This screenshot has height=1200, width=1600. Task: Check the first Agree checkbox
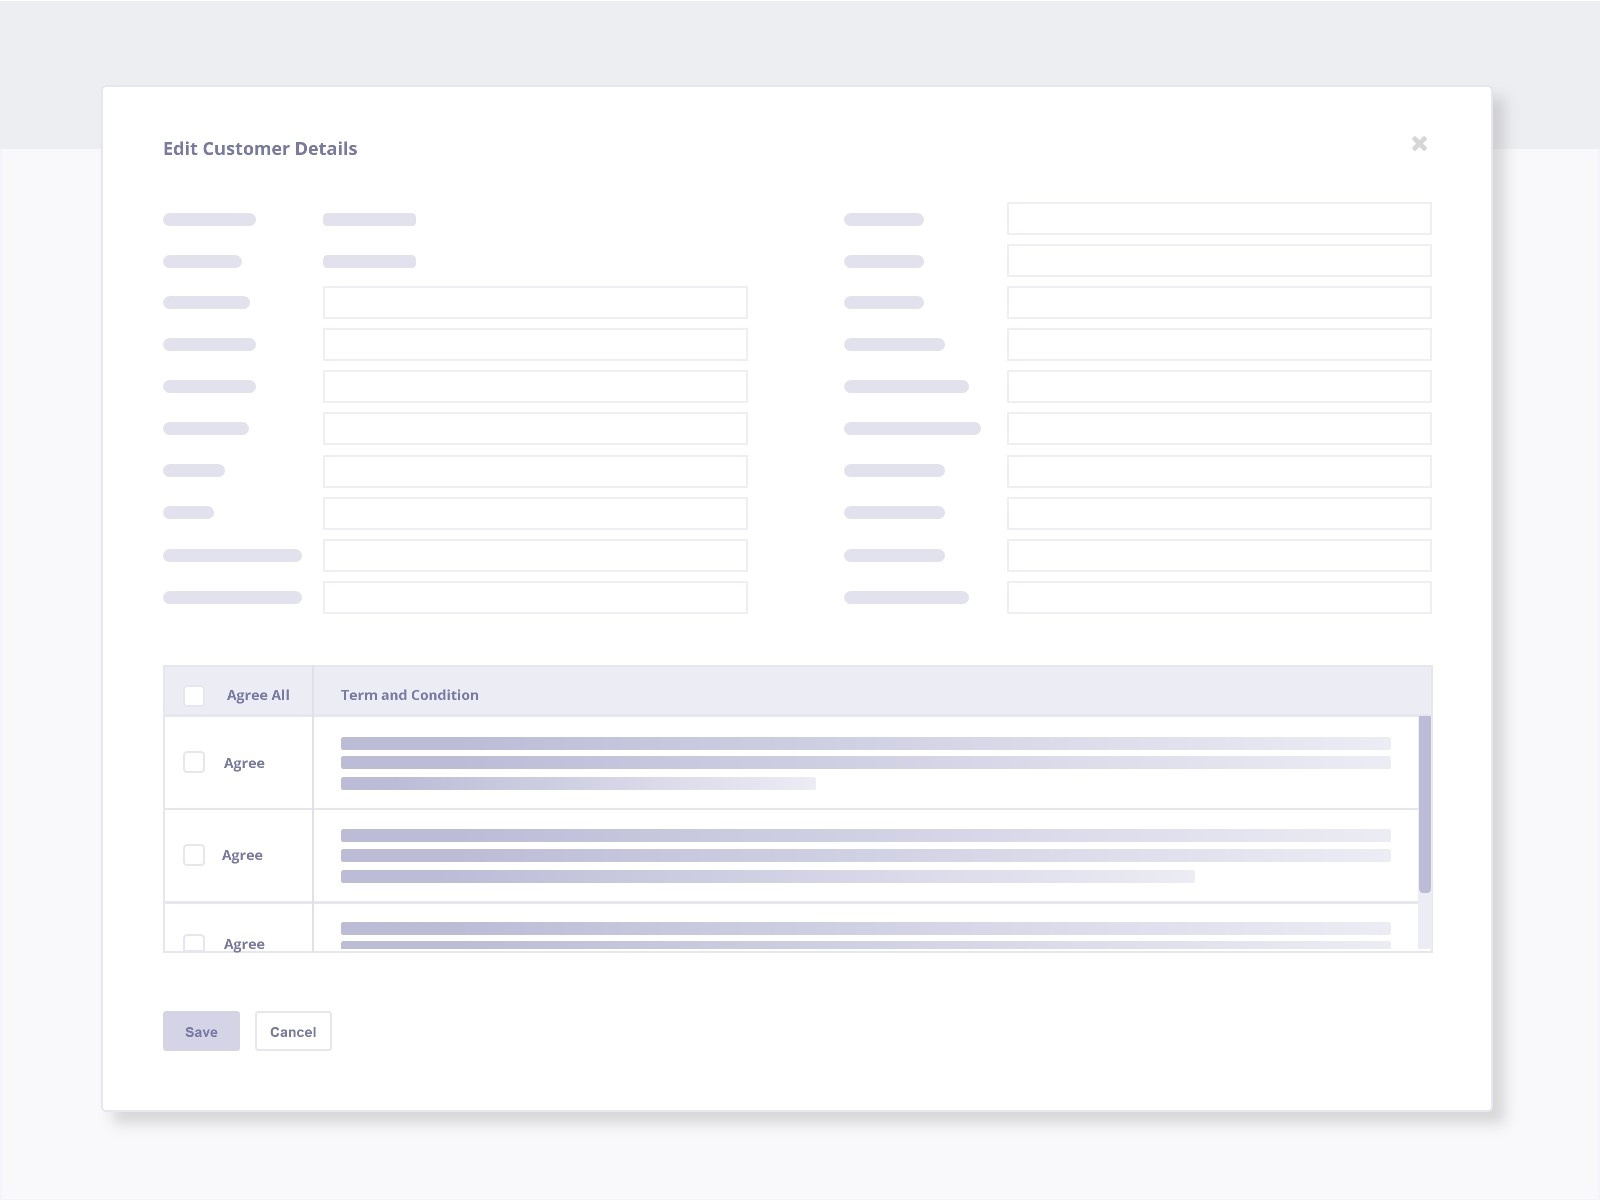[194, 762]
